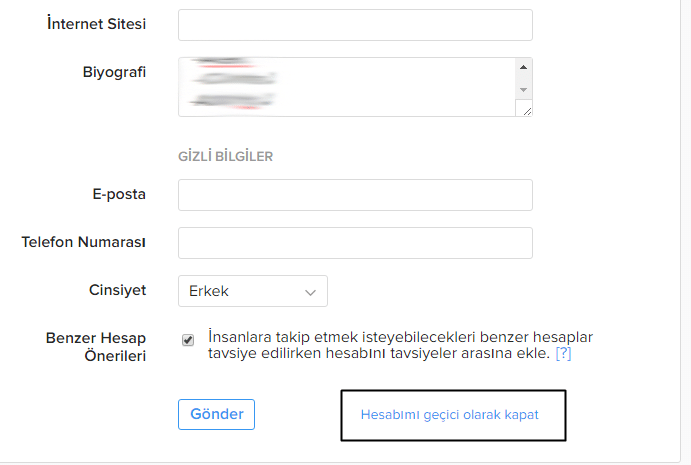Viewport: 691px width, 465px height.
Task: Click Hesabımı geçici olarak kapat link
Action: click(x=449, y=415)
